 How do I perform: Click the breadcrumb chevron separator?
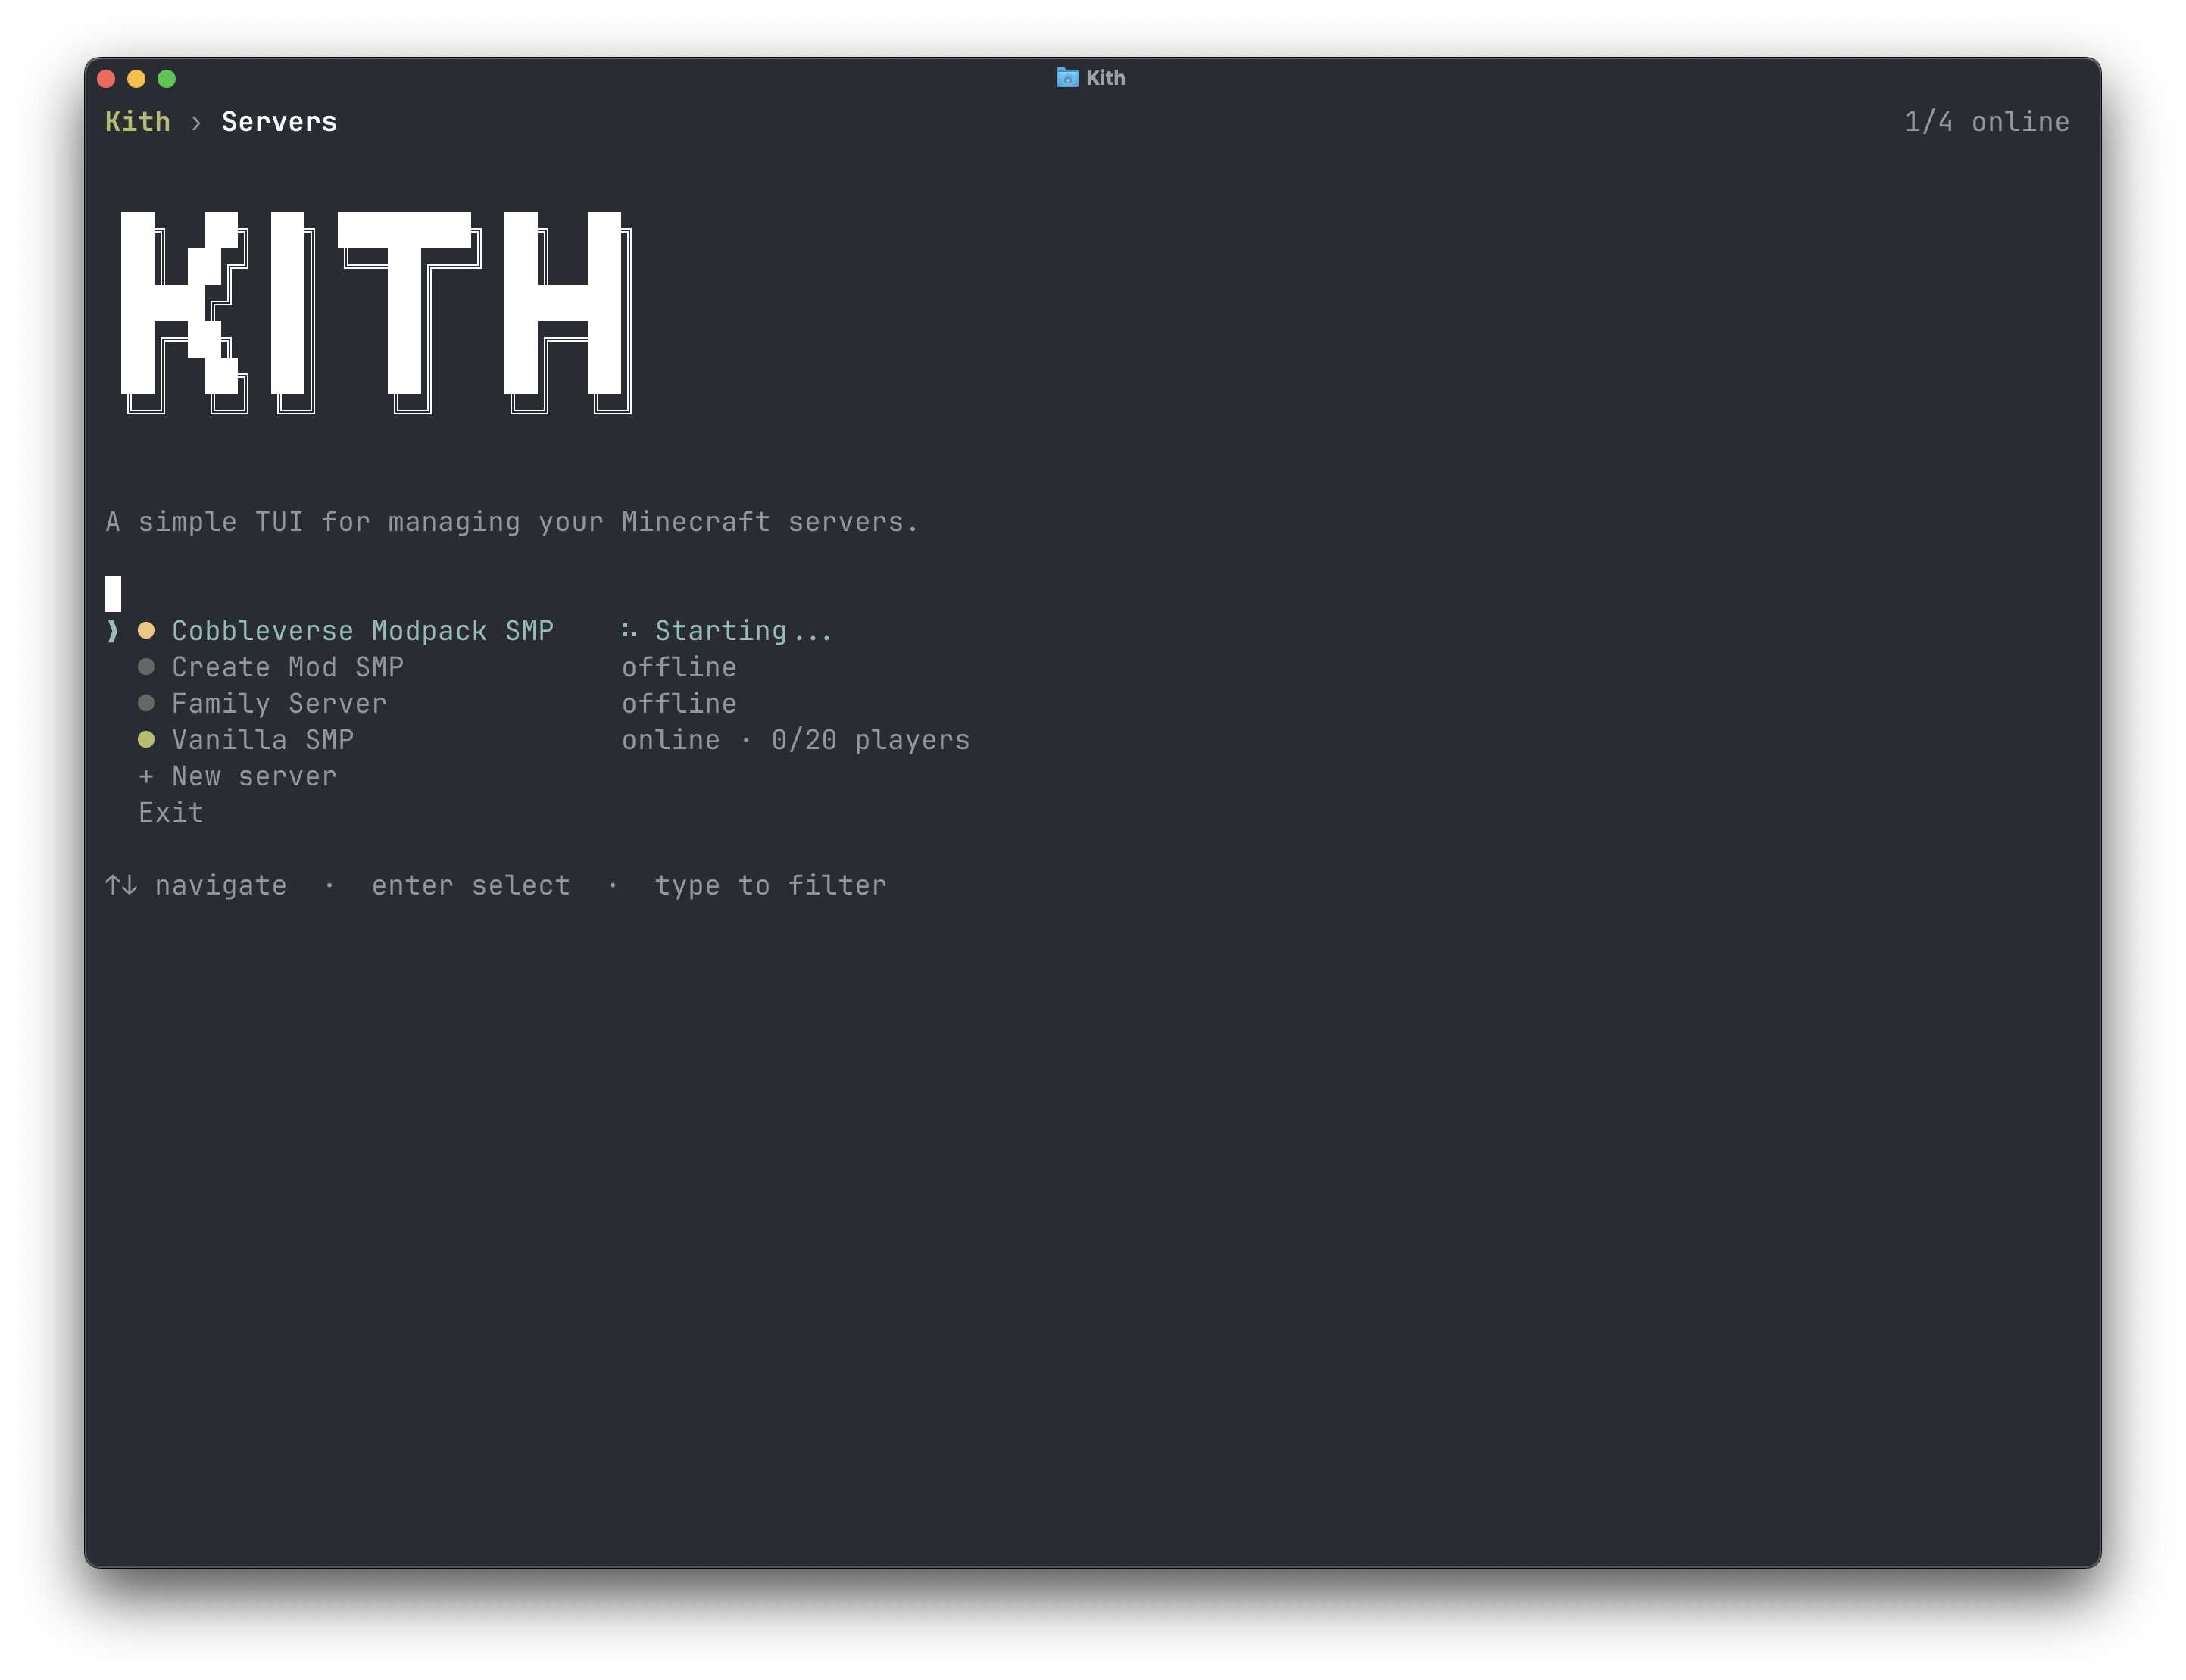tap(196, 123)
